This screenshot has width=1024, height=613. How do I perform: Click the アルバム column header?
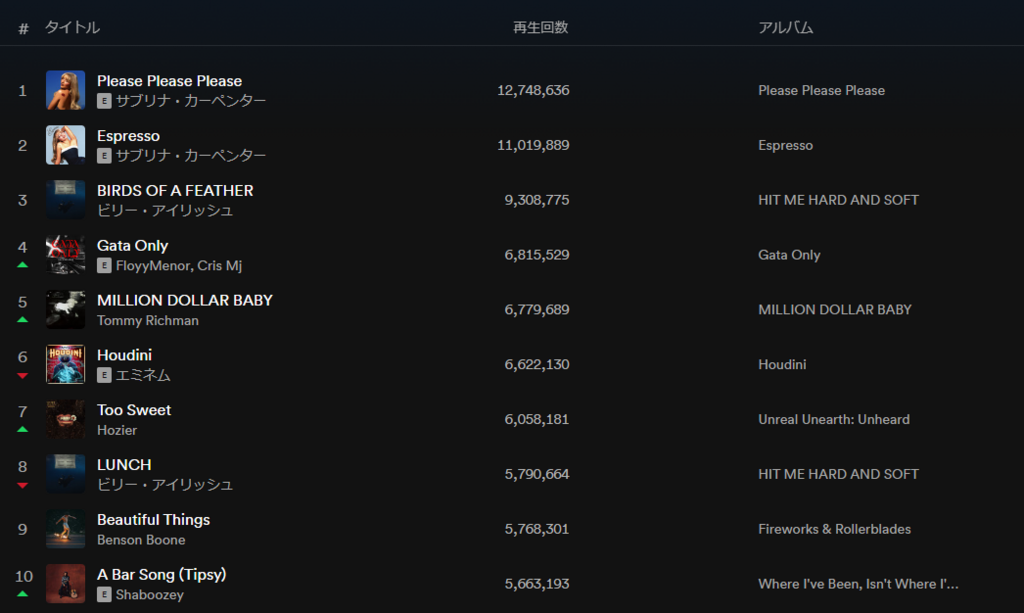(x=786, y=27)
